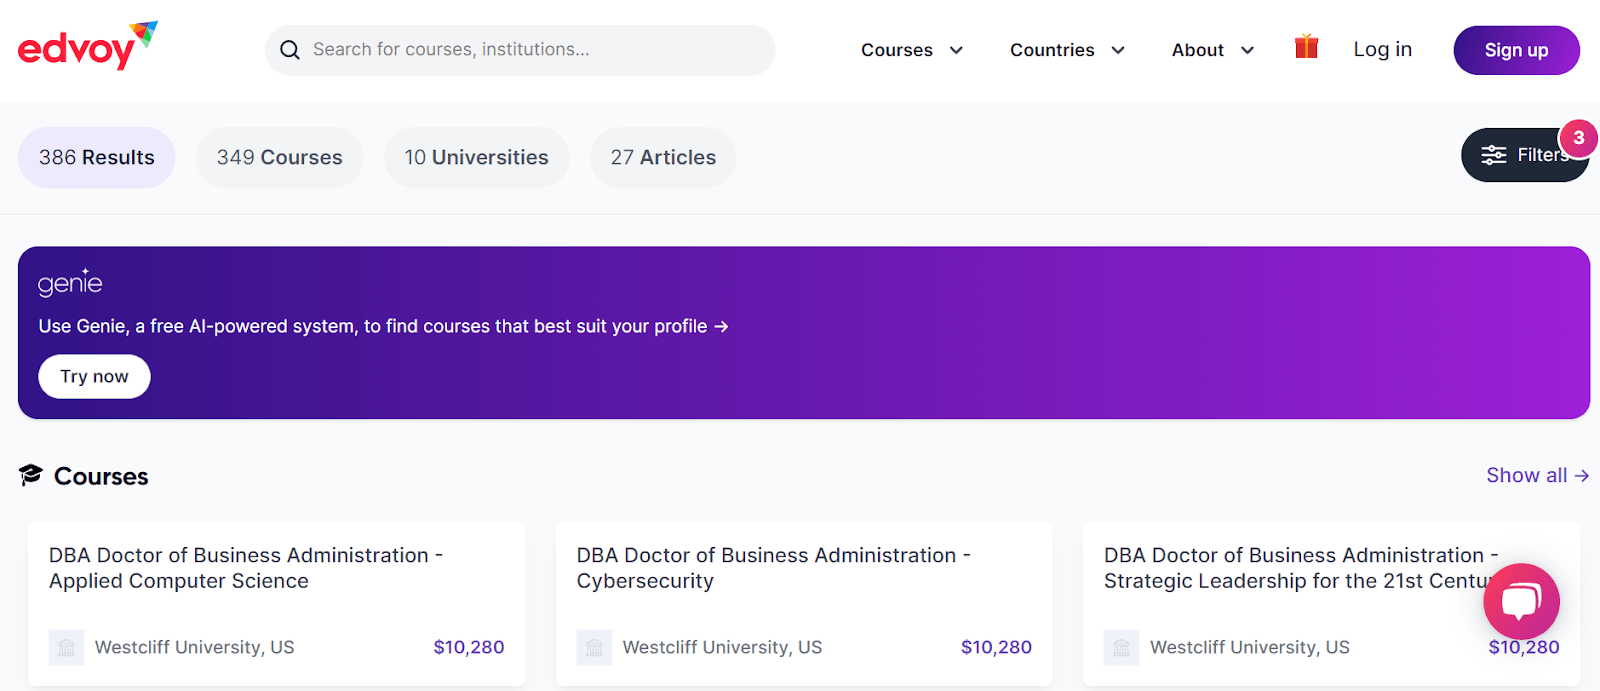Click Show all courses link

[x=1537, y=475]
